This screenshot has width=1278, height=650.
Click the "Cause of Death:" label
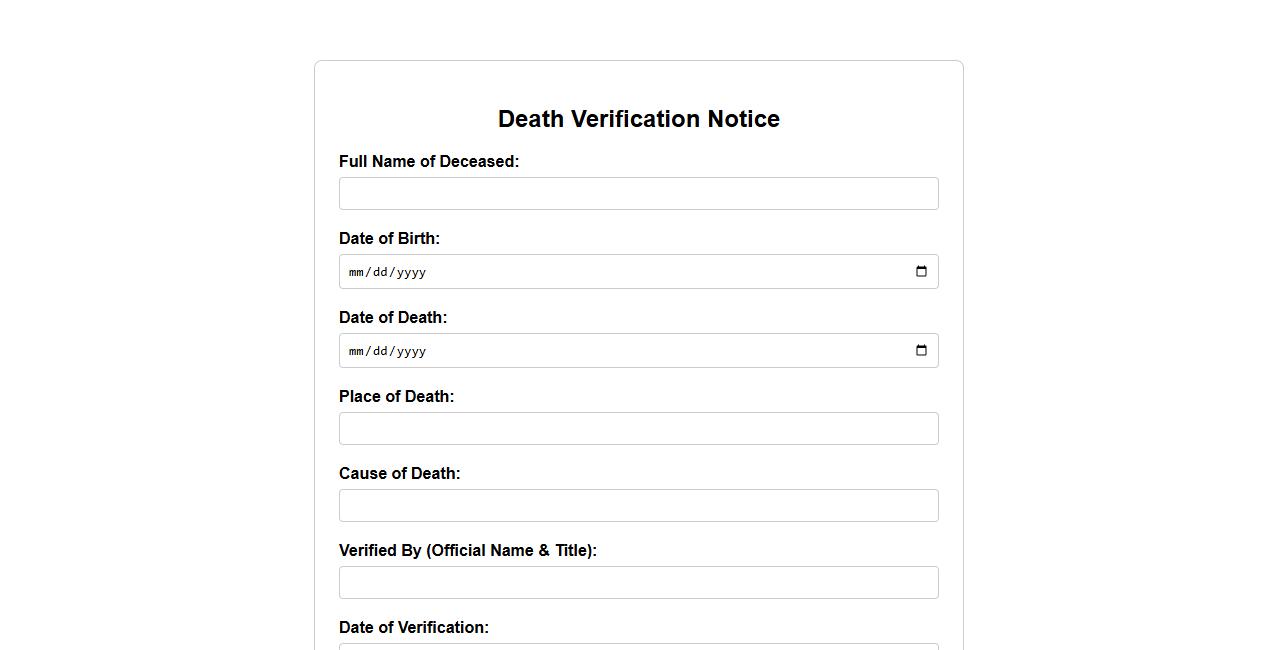coord(399,474)
